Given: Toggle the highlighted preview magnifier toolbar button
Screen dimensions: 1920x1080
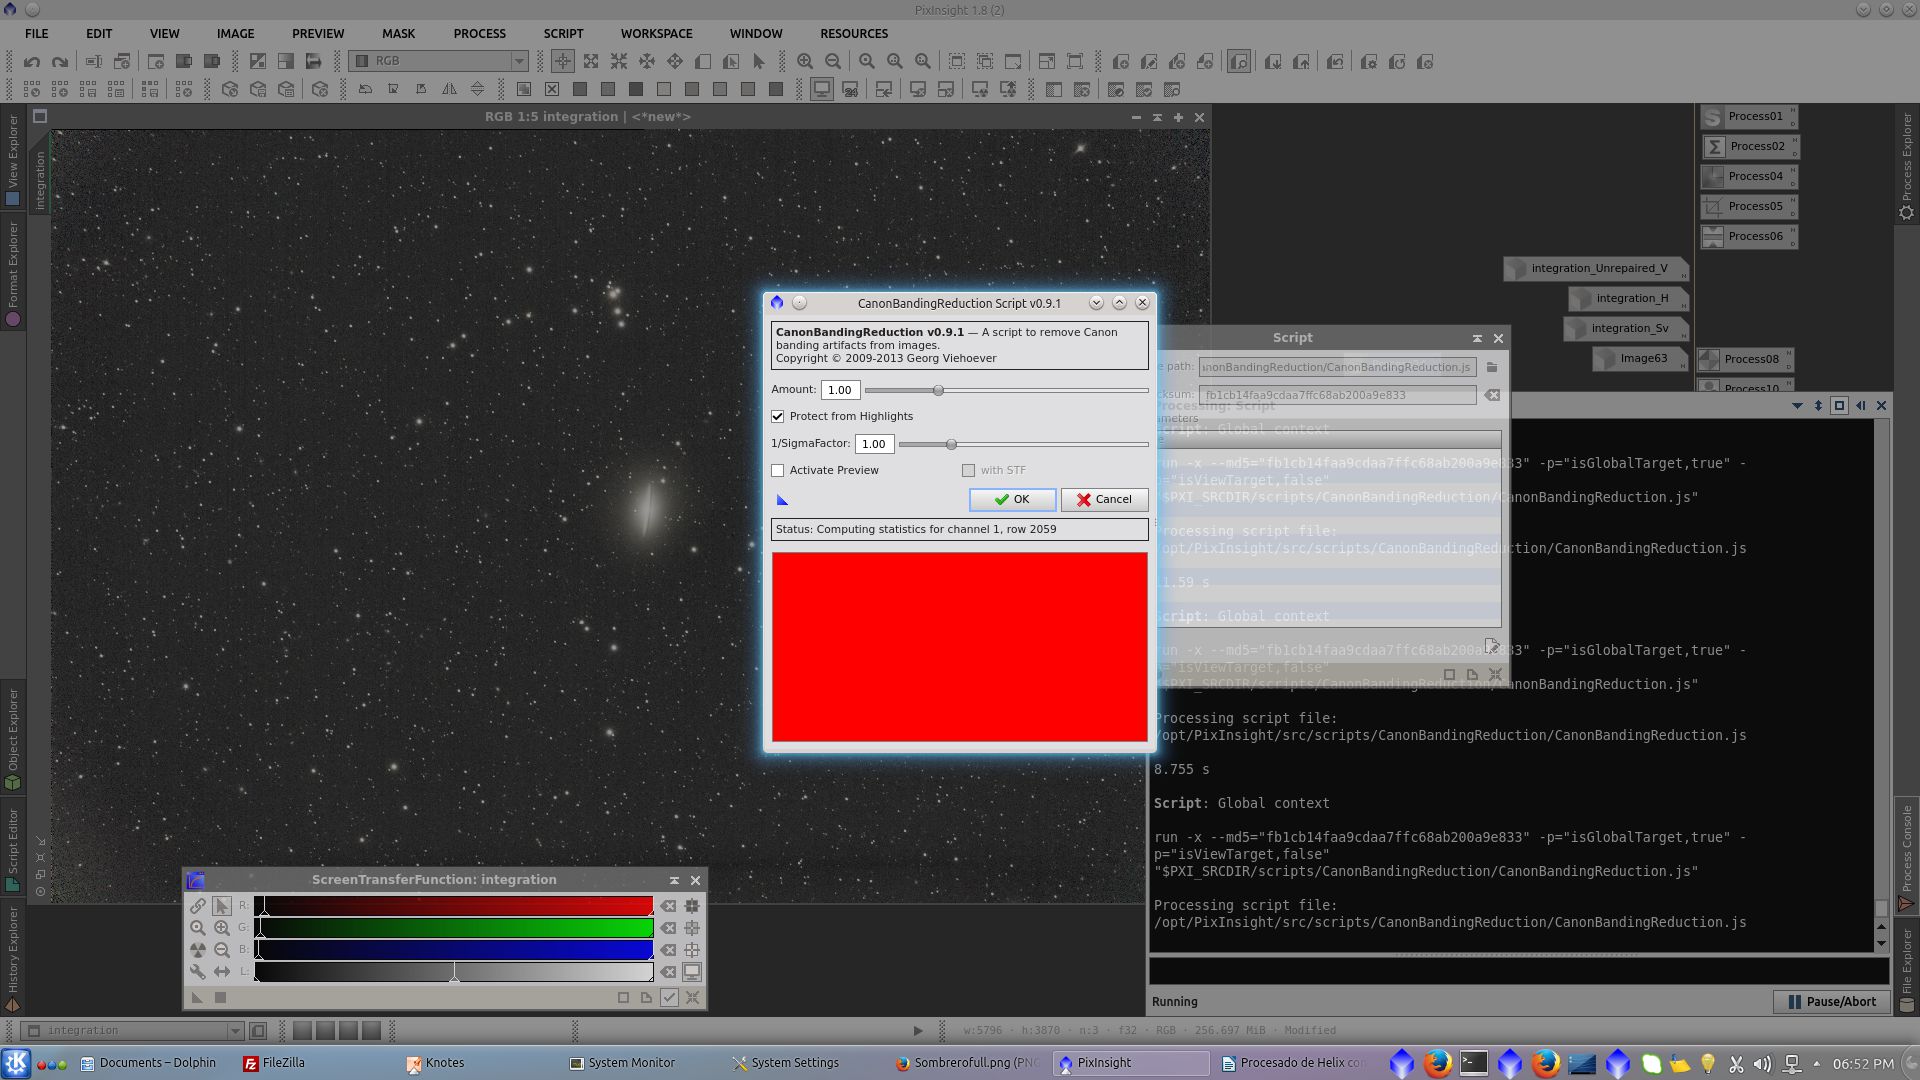Looking at the screenshot, I should tap(1239, 62).
